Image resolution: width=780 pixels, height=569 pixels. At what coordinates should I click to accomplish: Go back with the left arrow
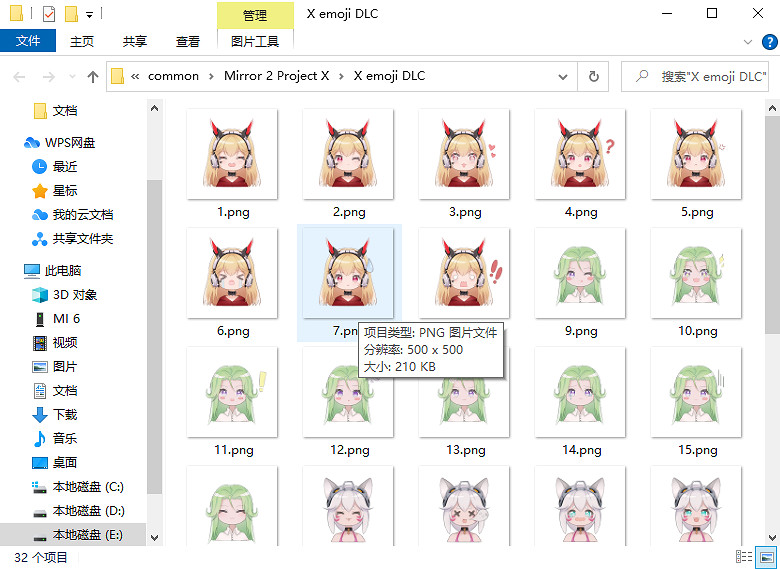19,77
